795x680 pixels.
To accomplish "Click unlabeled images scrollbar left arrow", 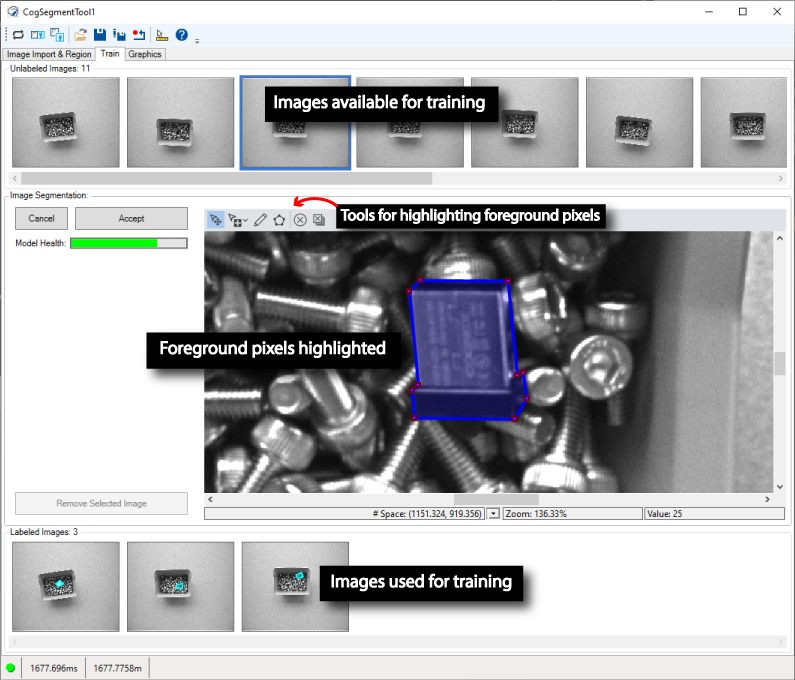I will 15,178.
